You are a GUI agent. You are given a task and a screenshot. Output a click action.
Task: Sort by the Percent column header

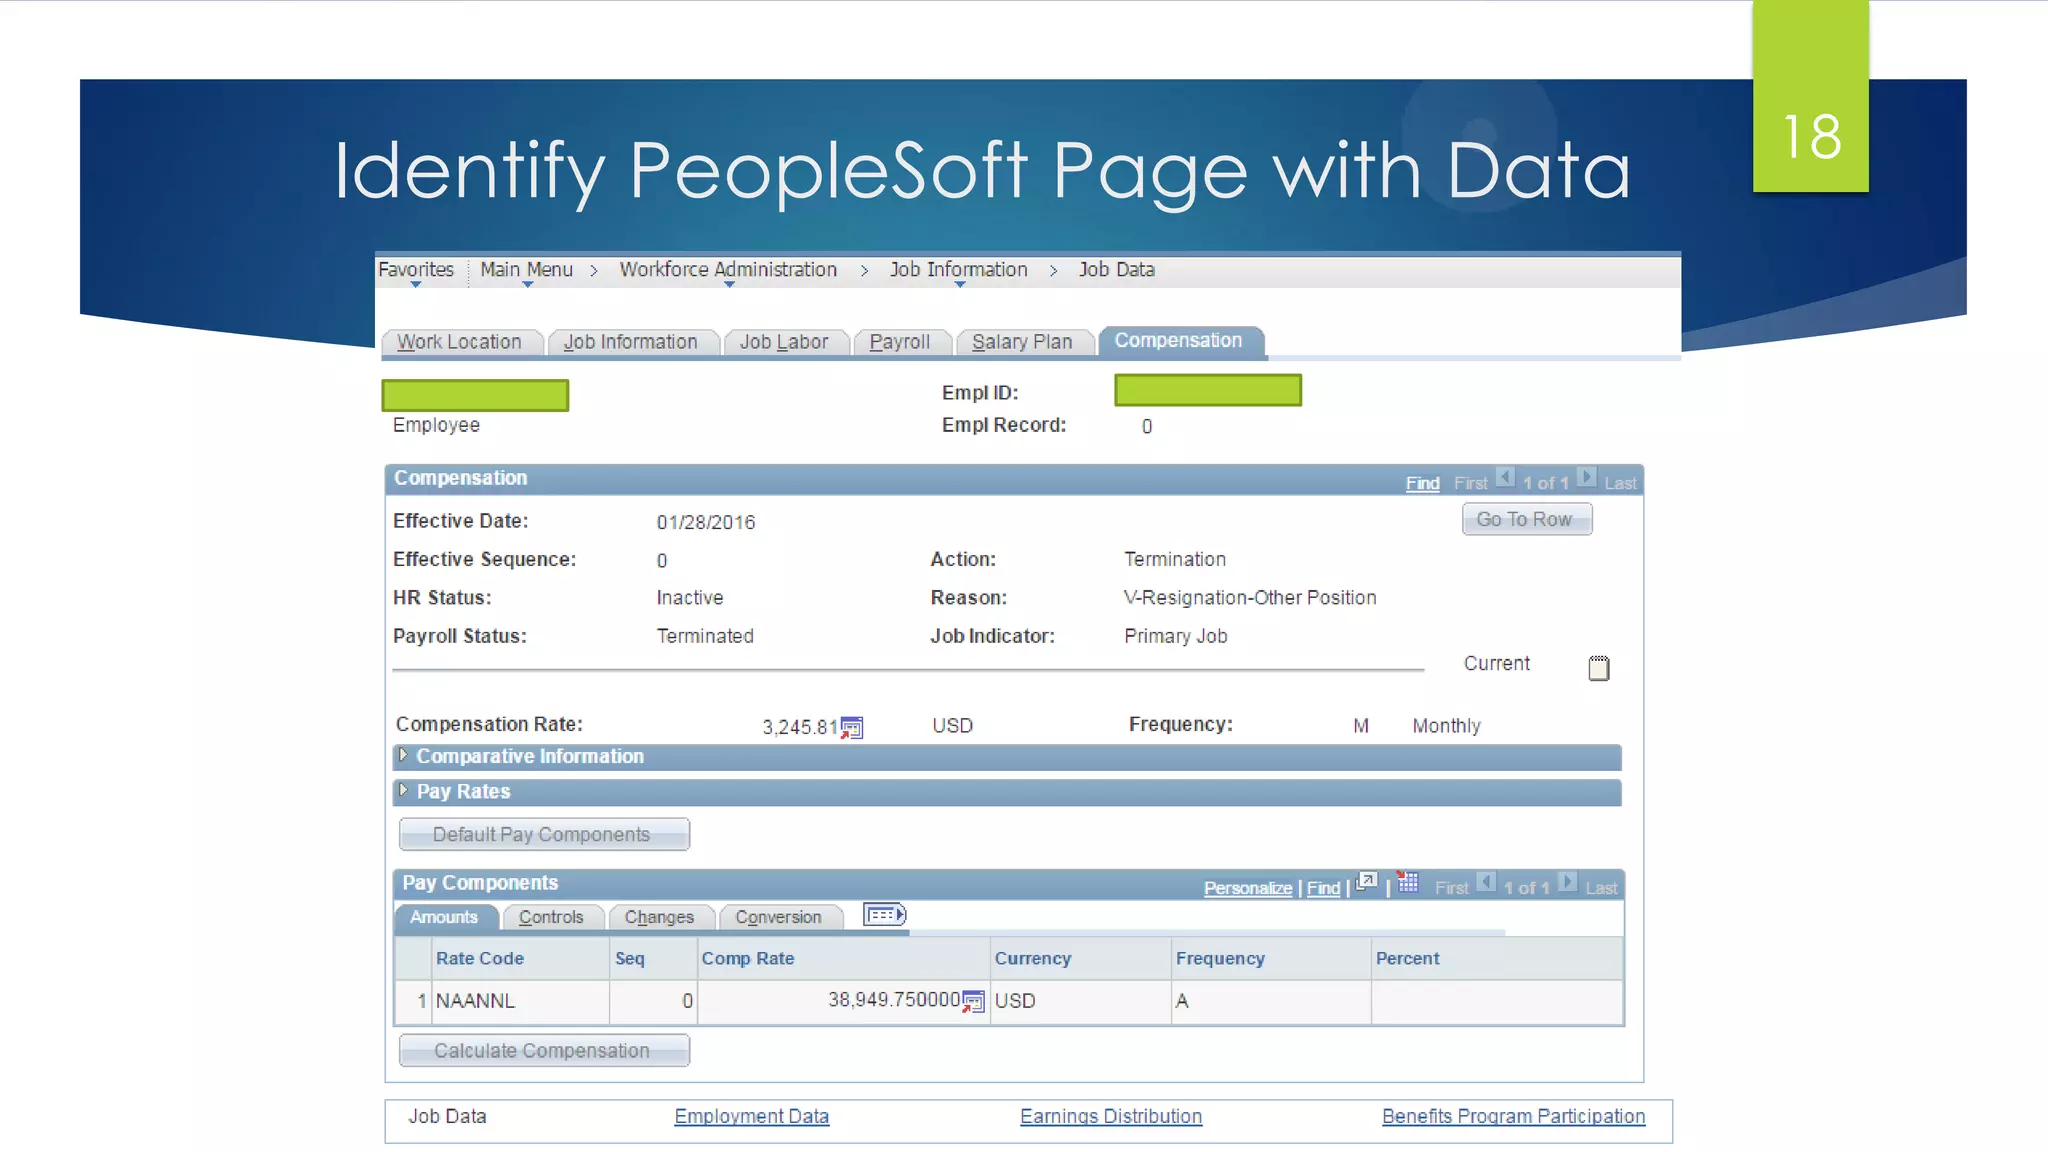pyautogui.click(x=1407, y=958)
